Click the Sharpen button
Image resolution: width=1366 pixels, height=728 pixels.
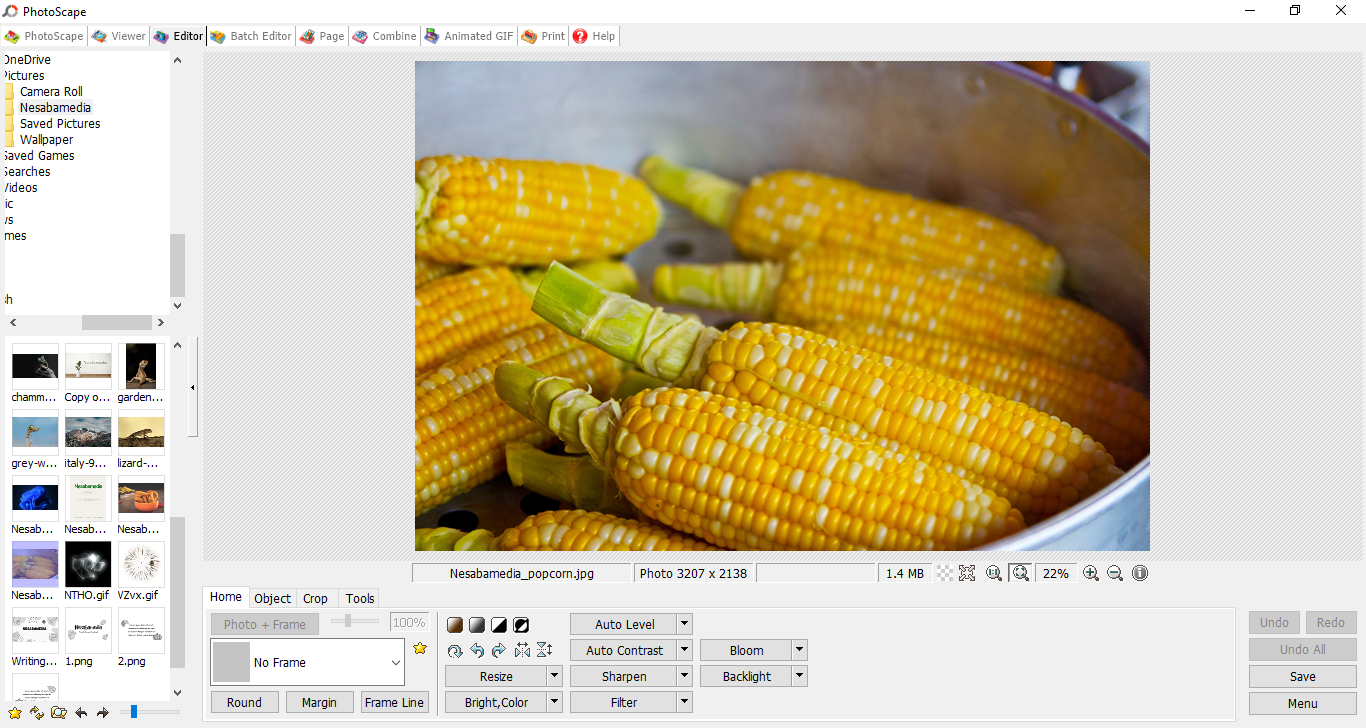623,676
